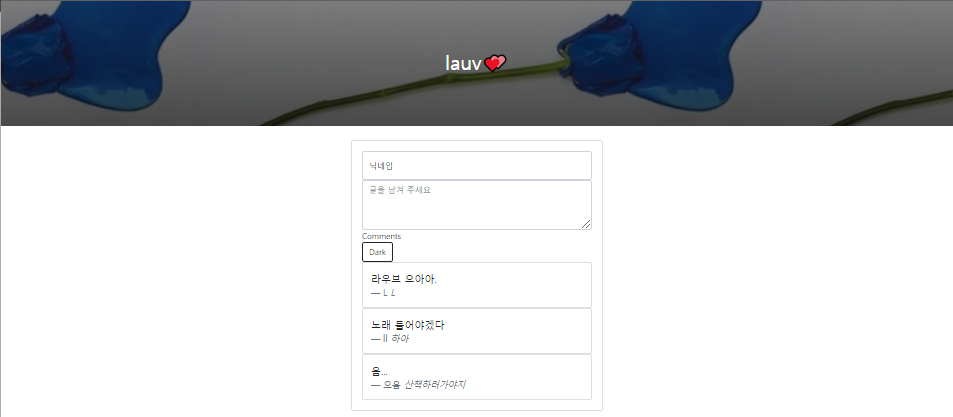Image resolution: width=953 pixels, height=417 pixels.
Task: Click the 'lauv' page title text
Action: [463, 63]
